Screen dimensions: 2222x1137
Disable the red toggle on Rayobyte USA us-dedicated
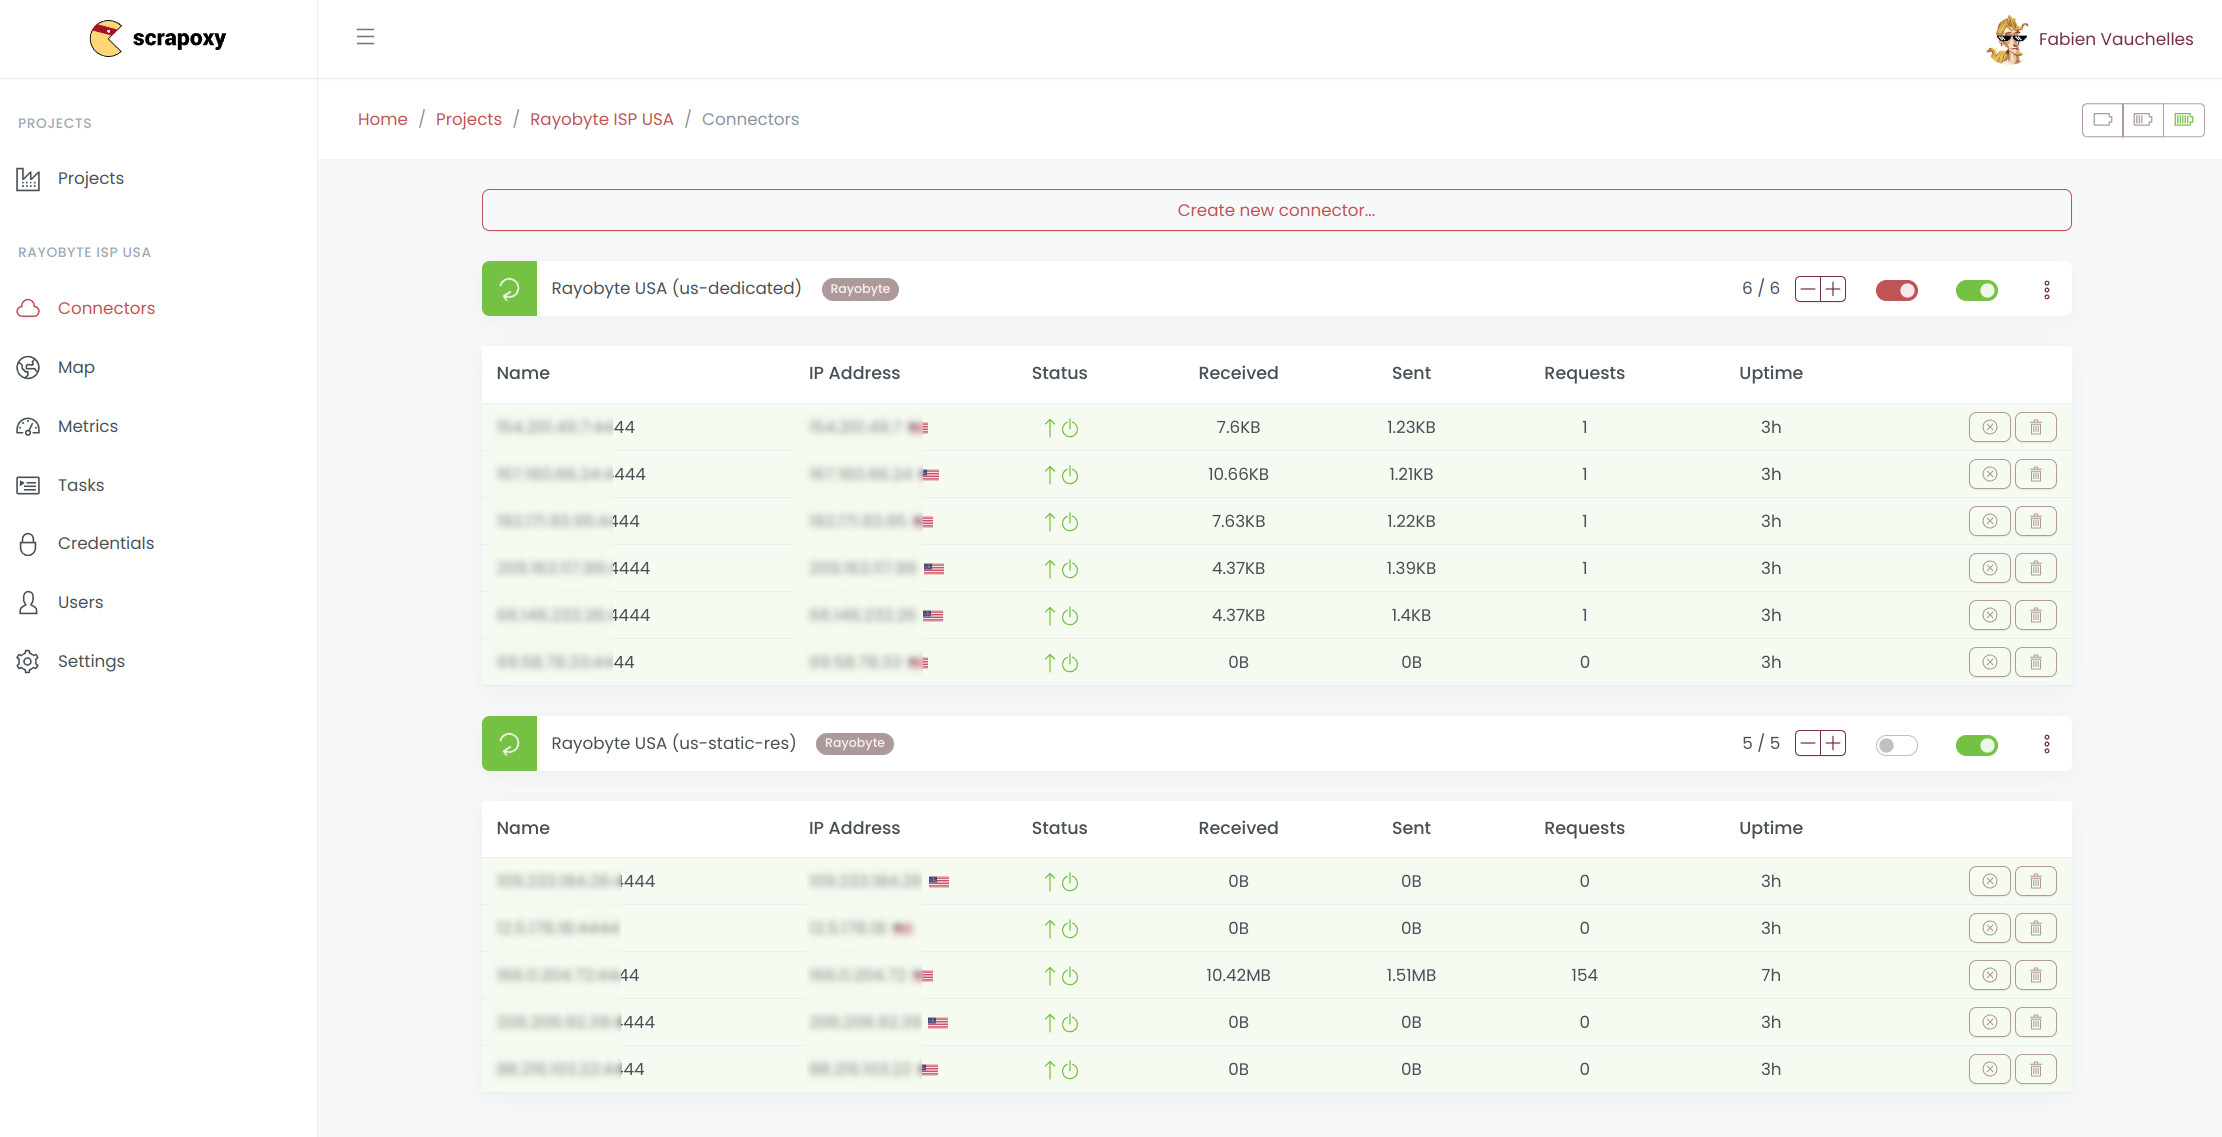click(1896, 289)
